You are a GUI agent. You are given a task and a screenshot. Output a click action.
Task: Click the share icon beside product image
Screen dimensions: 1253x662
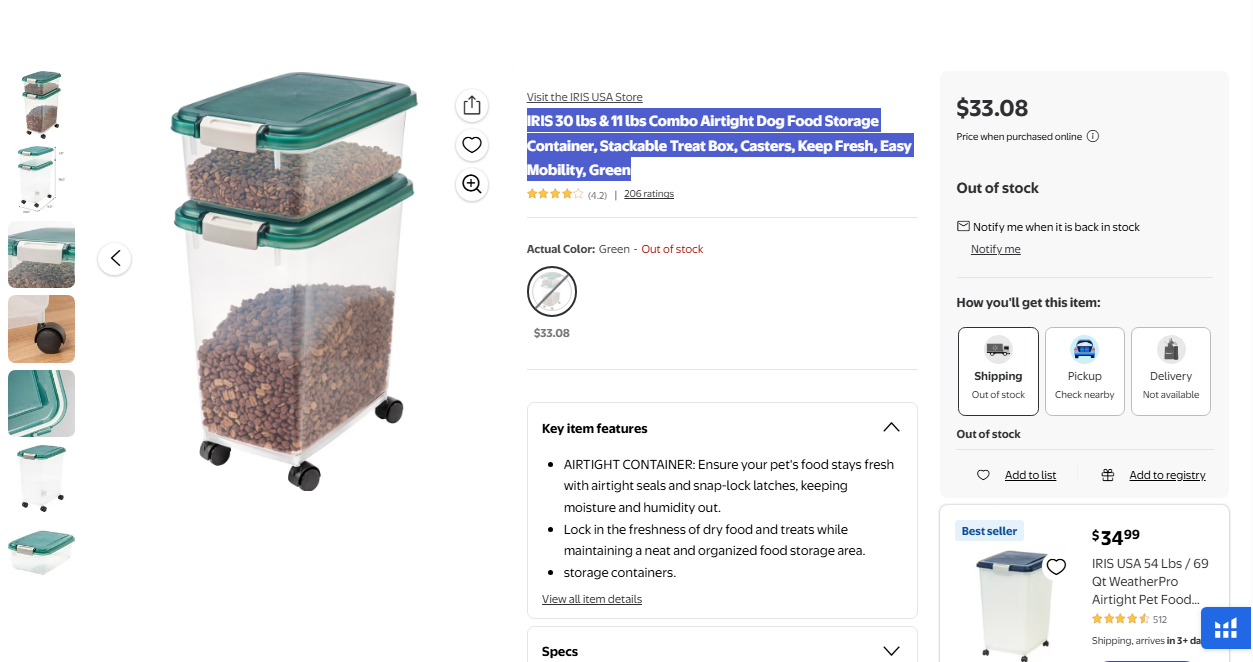(472, 106)
